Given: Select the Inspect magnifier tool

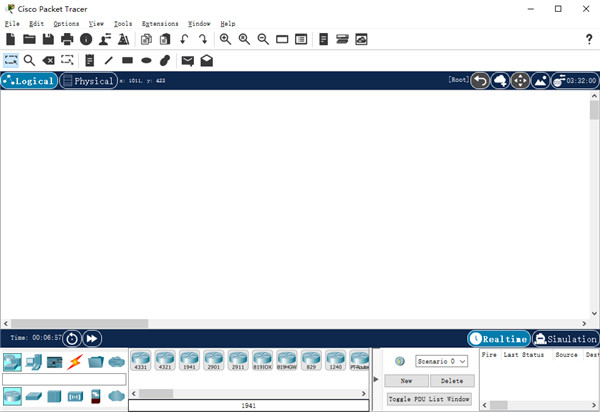Looking at the screenshot, I should [30, 60].
